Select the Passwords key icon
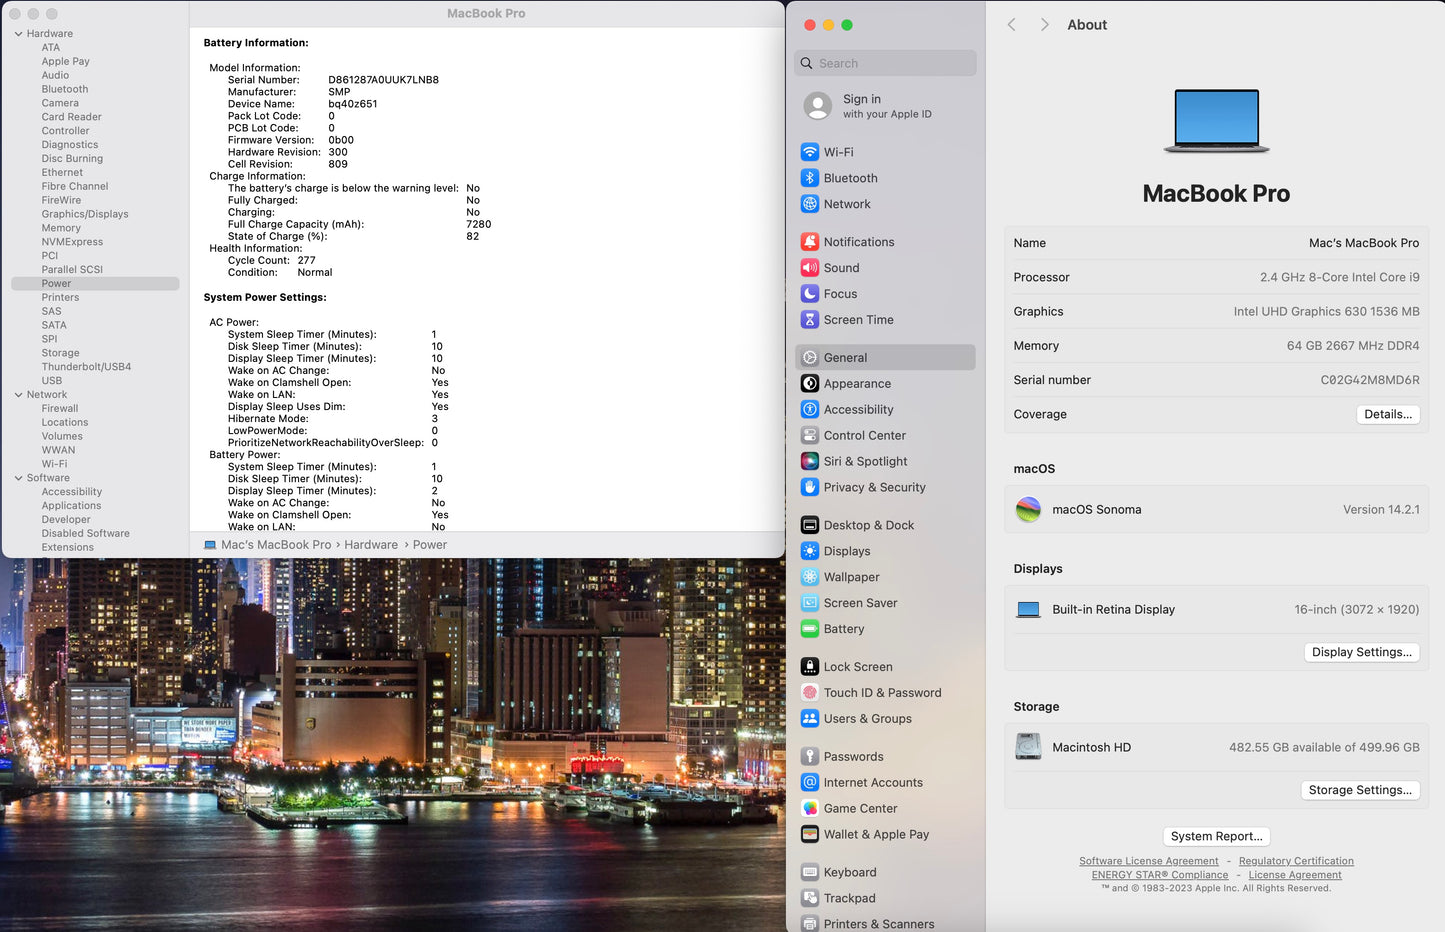The height and width of the screenshot is (932, 1445). pyautogui.click(x=810, y=758)
